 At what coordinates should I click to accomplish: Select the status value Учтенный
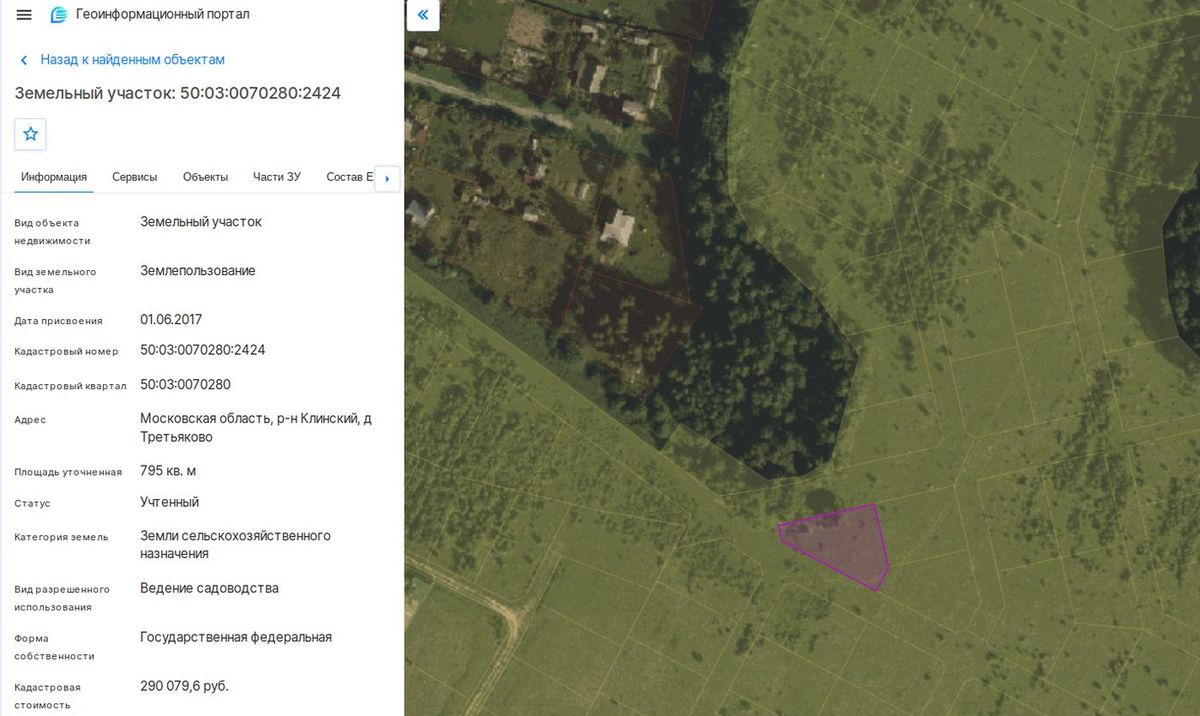[170, 502]
